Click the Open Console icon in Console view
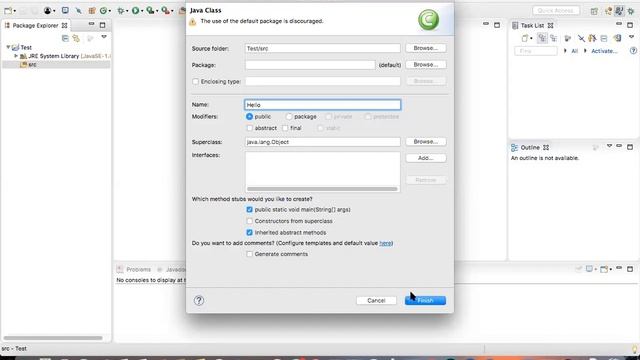Image resolution: width=640 pixels, height=360 pixels. coord(604,269)
